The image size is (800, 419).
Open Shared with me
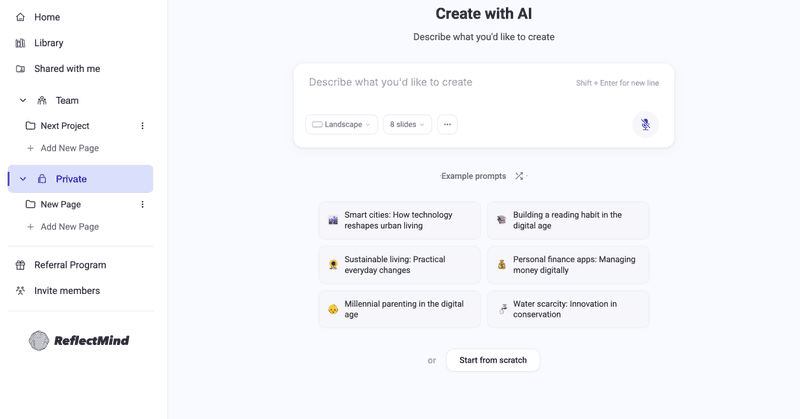[x=67, y=69]
